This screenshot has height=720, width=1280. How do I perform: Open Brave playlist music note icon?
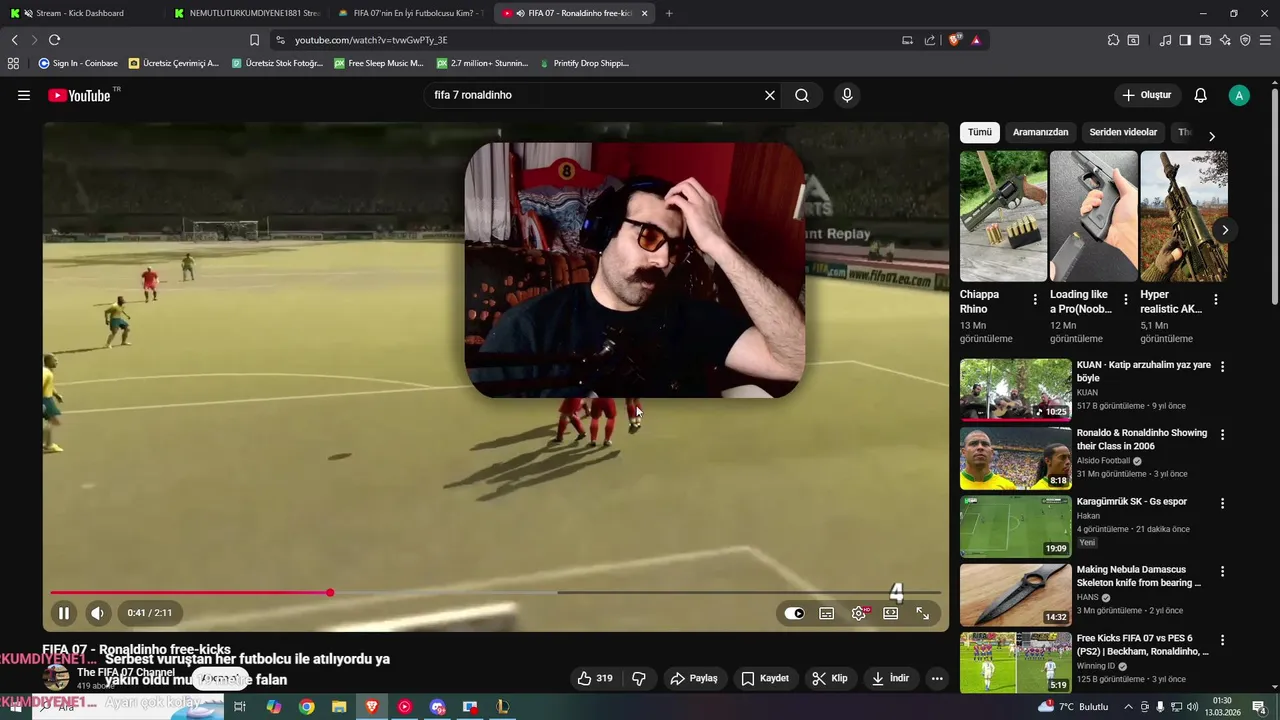point(1165,40)
